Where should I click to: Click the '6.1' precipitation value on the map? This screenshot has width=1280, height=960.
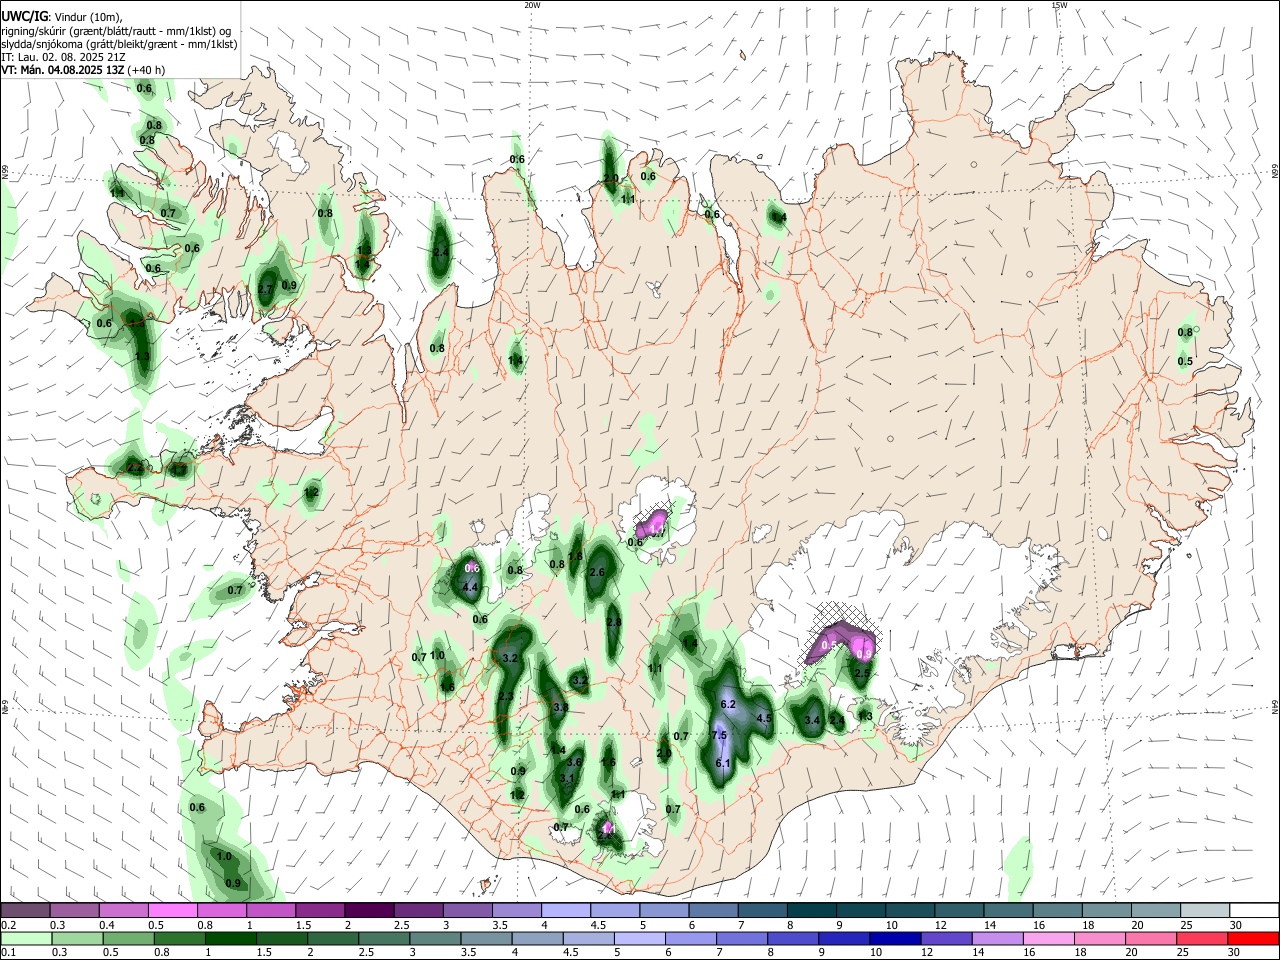(x=723, y=763)
